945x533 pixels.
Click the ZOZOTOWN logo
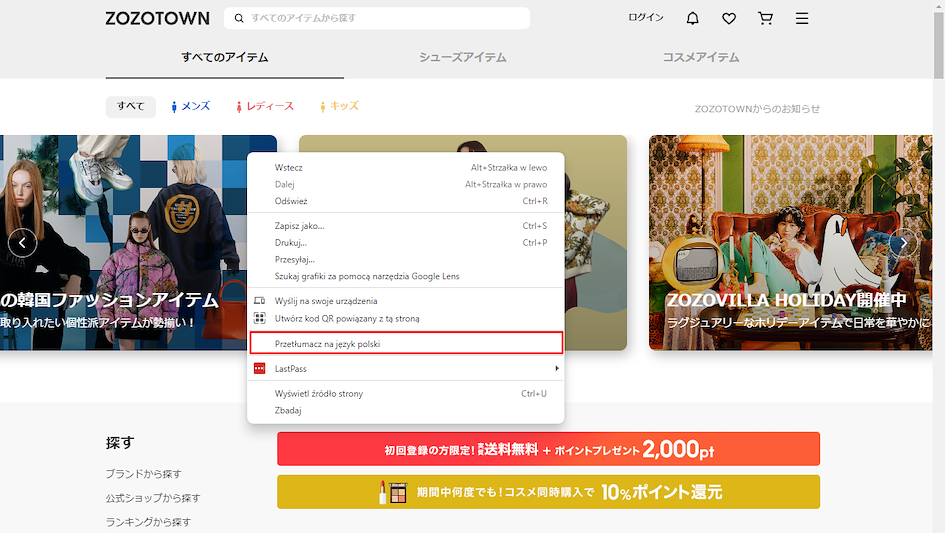point(157,18)
